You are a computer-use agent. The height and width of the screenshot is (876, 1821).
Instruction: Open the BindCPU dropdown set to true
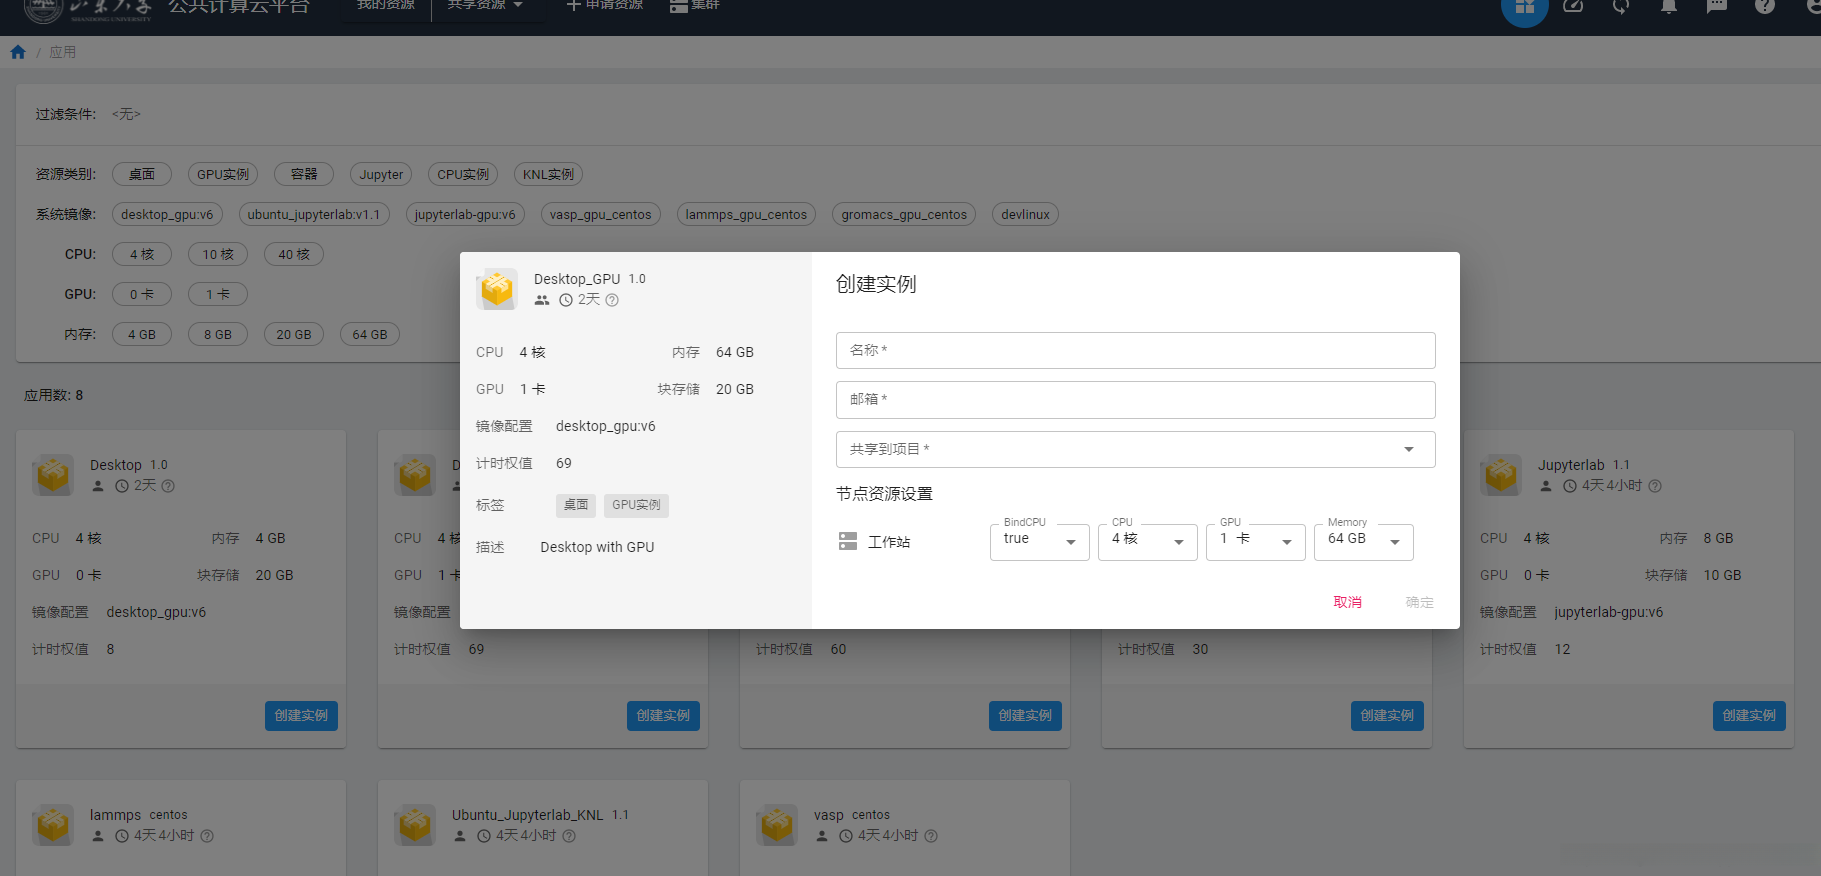click(1039, 541)
